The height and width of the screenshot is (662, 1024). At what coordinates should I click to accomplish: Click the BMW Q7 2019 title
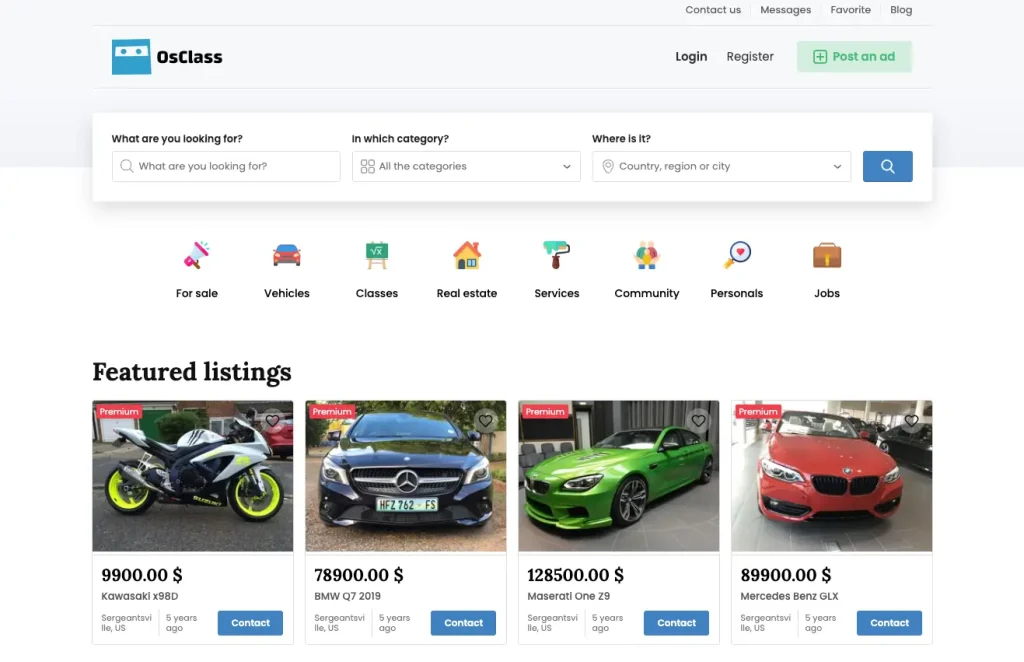click(347, 596)
